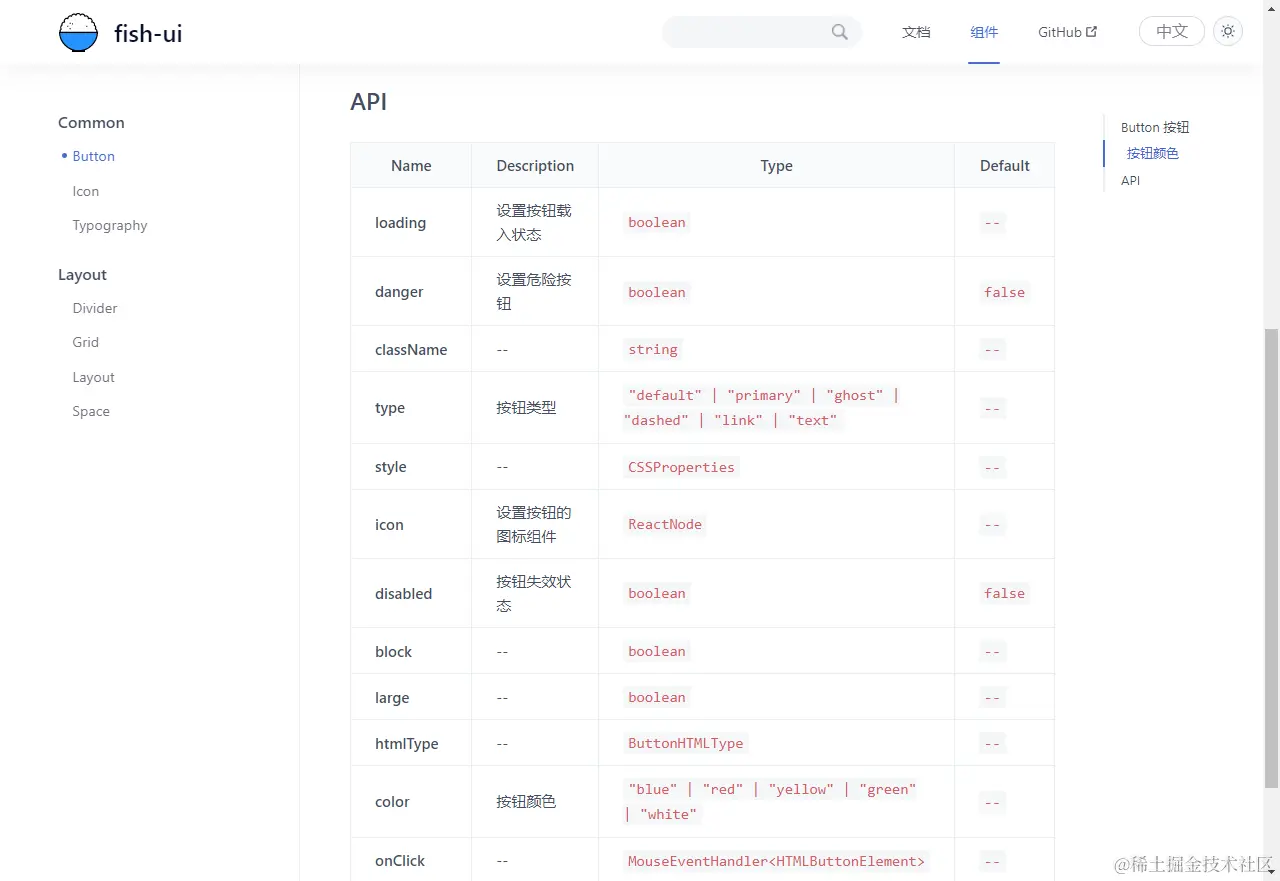Click the loading property name

click(400, 223)
